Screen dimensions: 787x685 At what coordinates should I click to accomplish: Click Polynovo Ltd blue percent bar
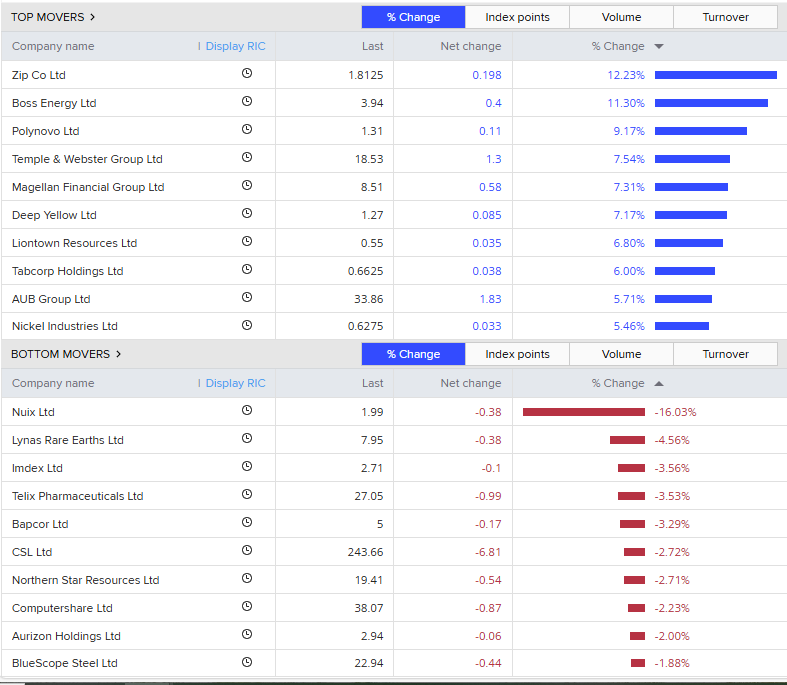click(x=701, y=131)
